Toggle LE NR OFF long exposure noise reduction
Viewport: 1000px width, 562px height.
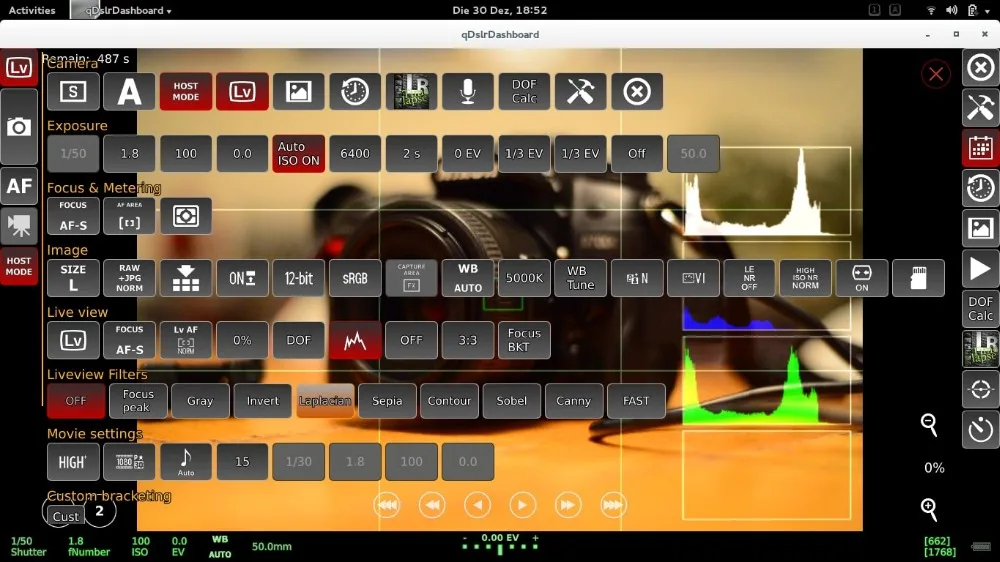click(x=749, y=278)
